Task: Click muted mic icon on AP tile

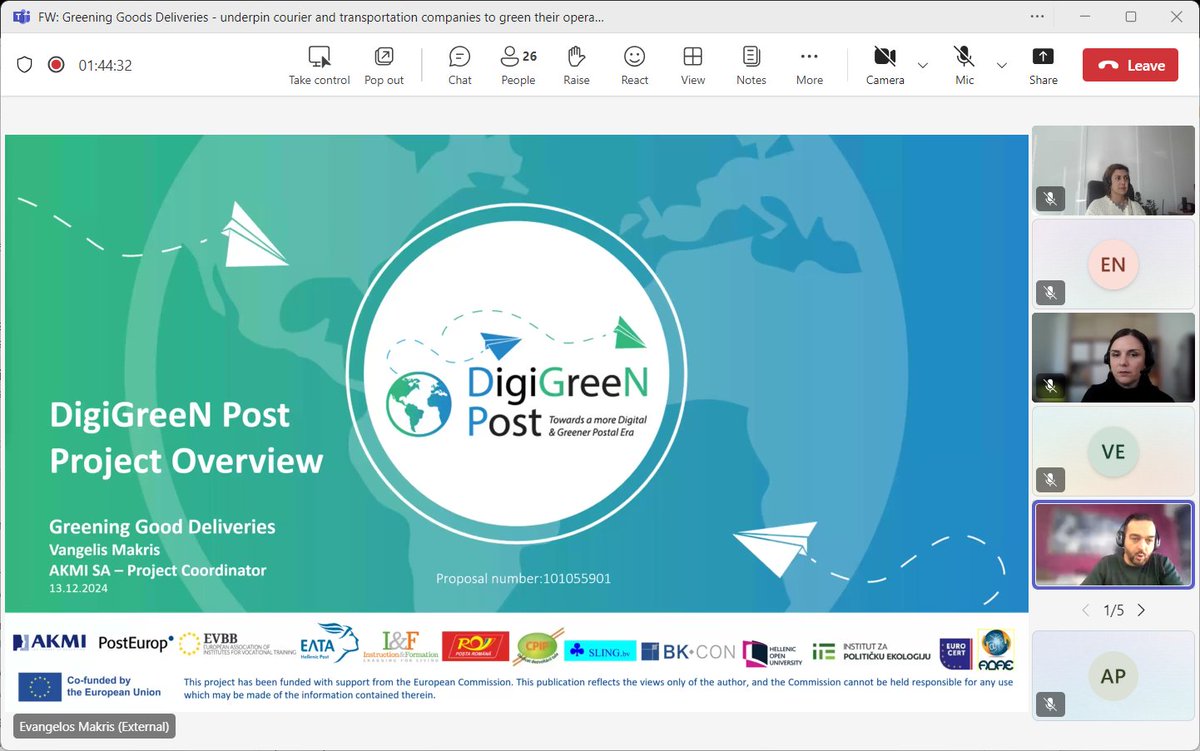Action: [1050, 703]
